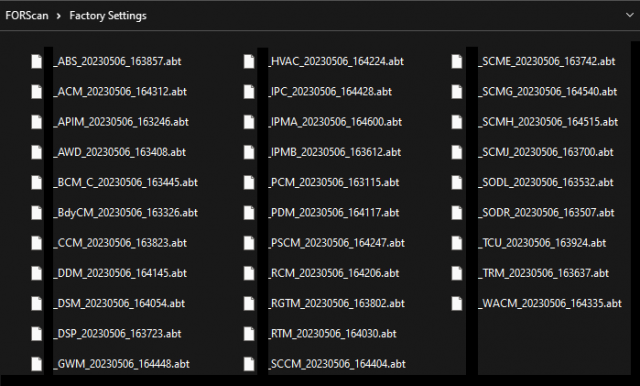Select the file name _HVAC_20230506_164224.abt
The width and height of the screenshot is (640, 386).
click(x=336, y=61)
